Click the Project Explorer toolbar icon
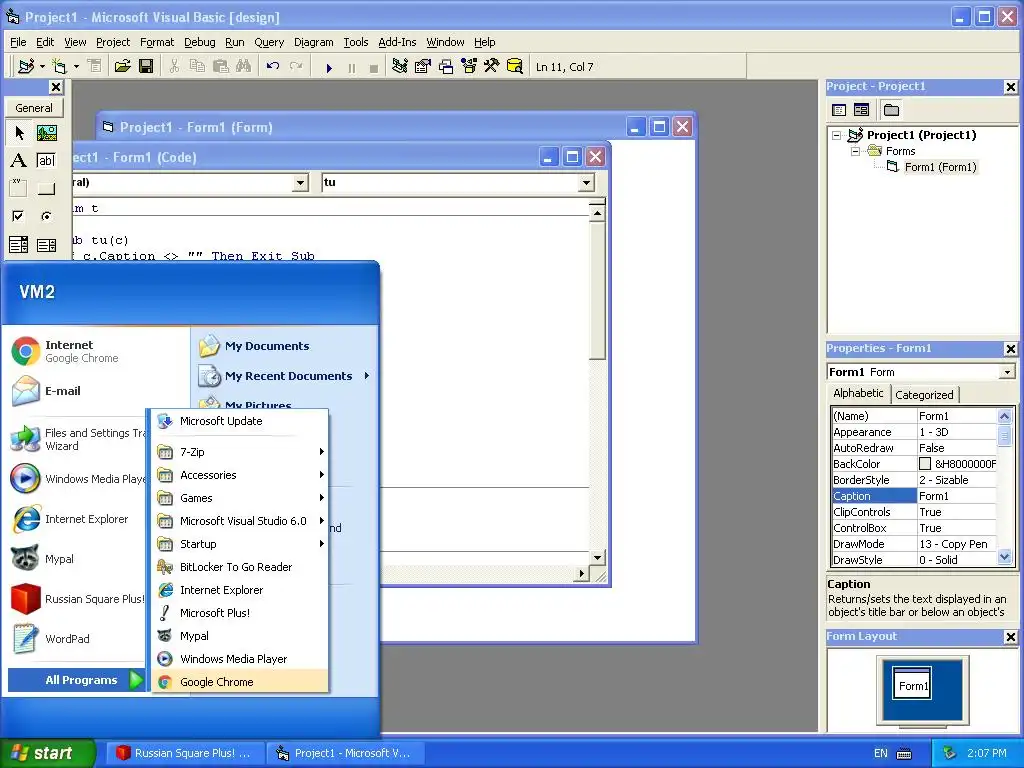1024x768 pixels. pos(400,66)
